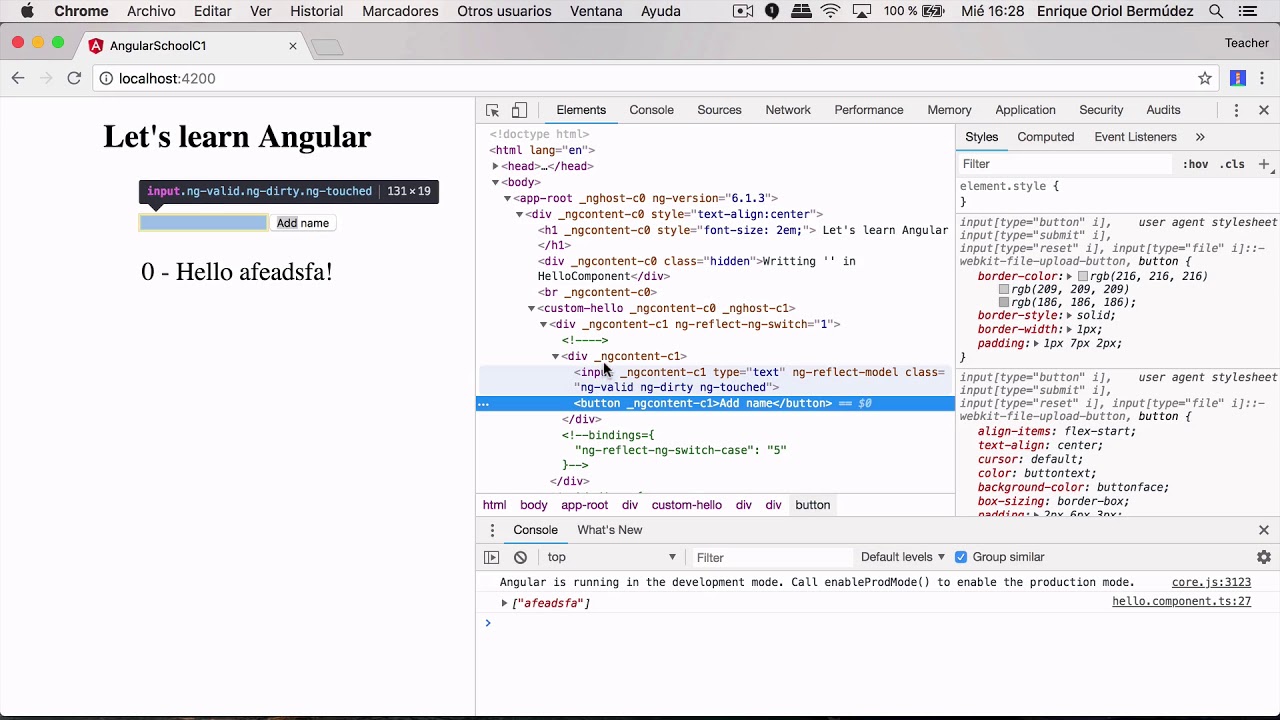Open the Historial menu in menu bar
Viewport: 1280px width, 720px height.
click(316, 11)
